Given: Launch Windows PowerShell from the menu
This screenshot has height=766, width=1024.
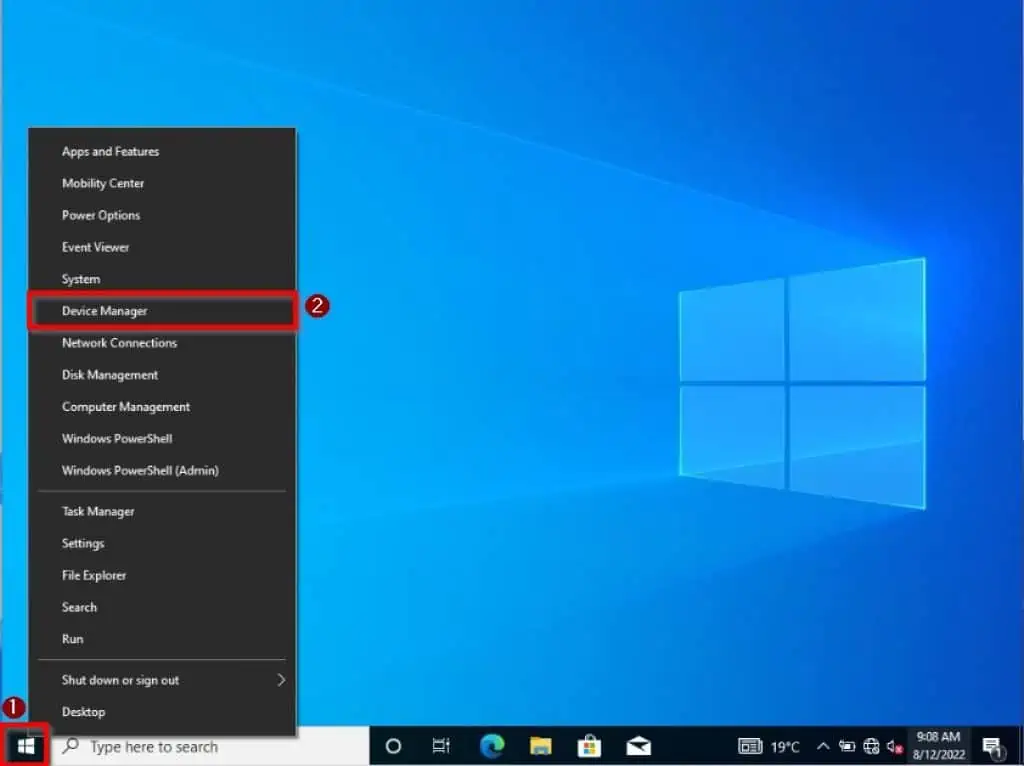Looking at the screenshot, I should (162, 439).
